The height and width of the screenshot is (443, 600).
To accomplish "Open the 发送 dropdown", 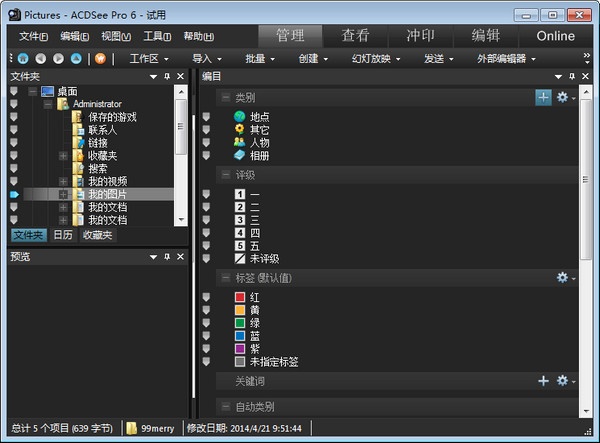I will tap(438, 59).
